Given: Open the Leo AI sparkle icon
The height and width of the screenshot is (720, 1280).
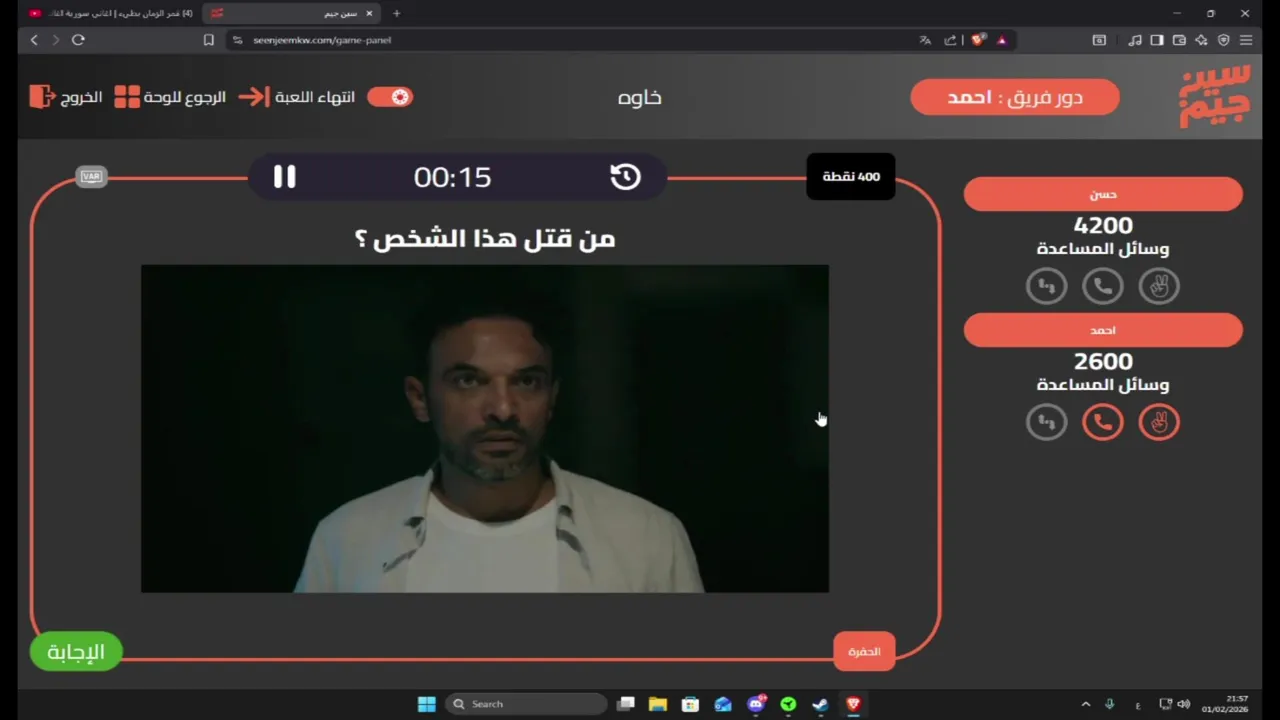Looking at the screenshot, I should coord(1201,40).
